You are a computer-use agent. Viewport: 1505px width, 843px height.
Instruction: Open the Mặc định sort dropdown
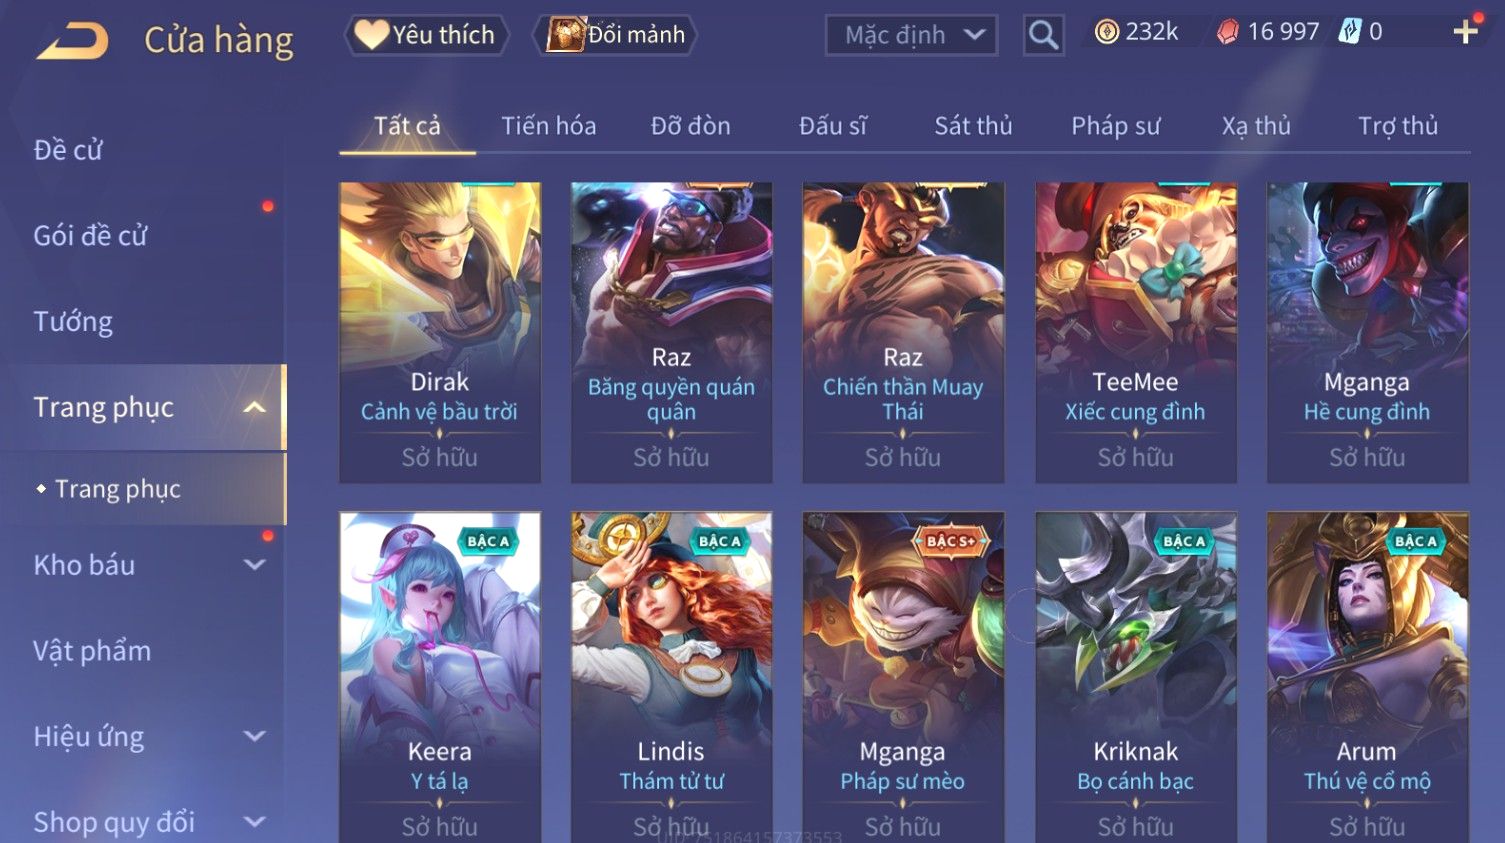coord(911,36)
